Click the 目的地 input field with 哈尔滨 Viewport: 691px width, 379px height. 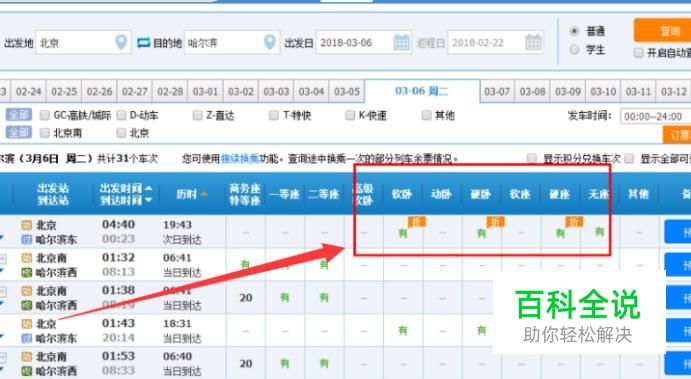coord(232,43)
